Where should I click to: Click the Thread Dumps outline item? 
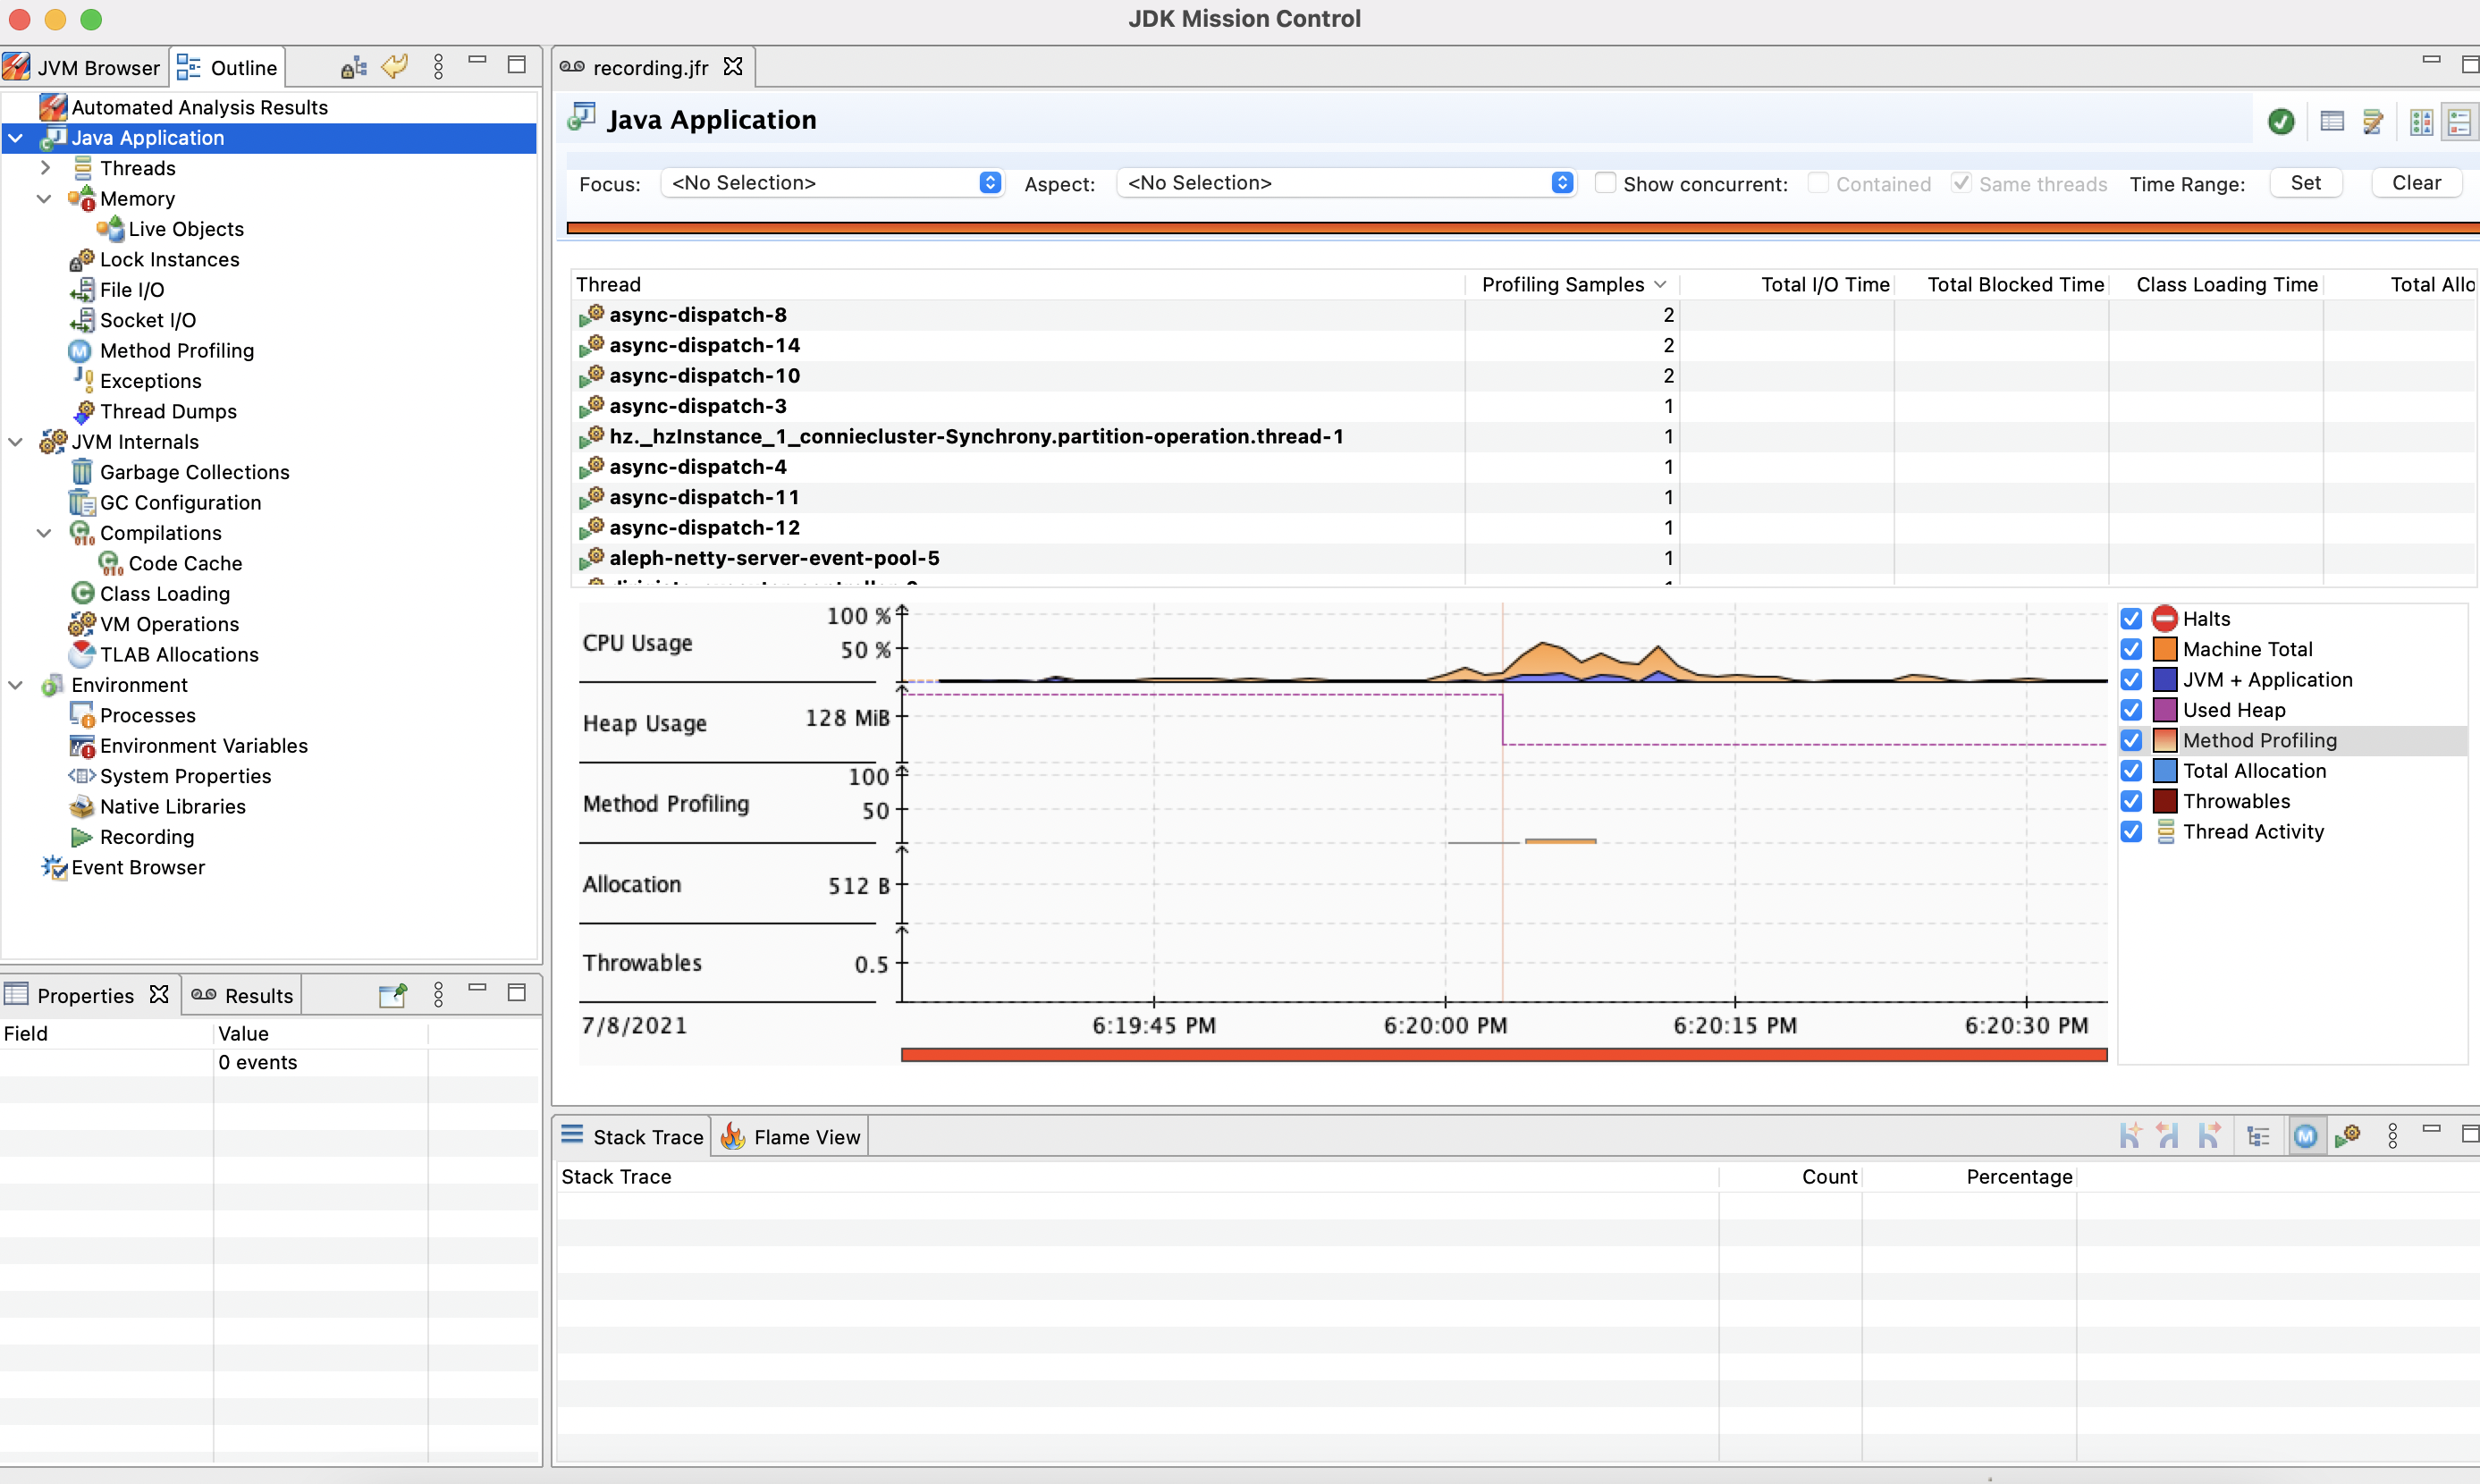click(x=168, y=412)
